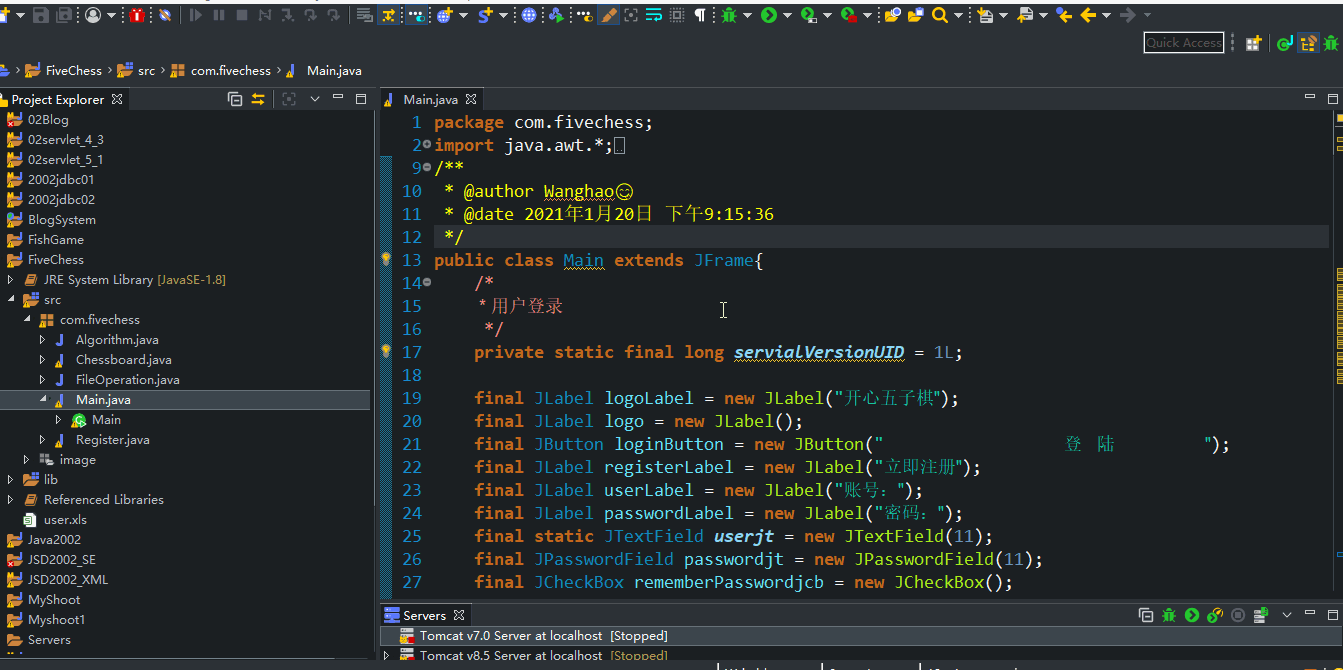Click src in the breadcrumb bar
The width and height of the screenshot is (1343, 670).
tap(146, 71)
